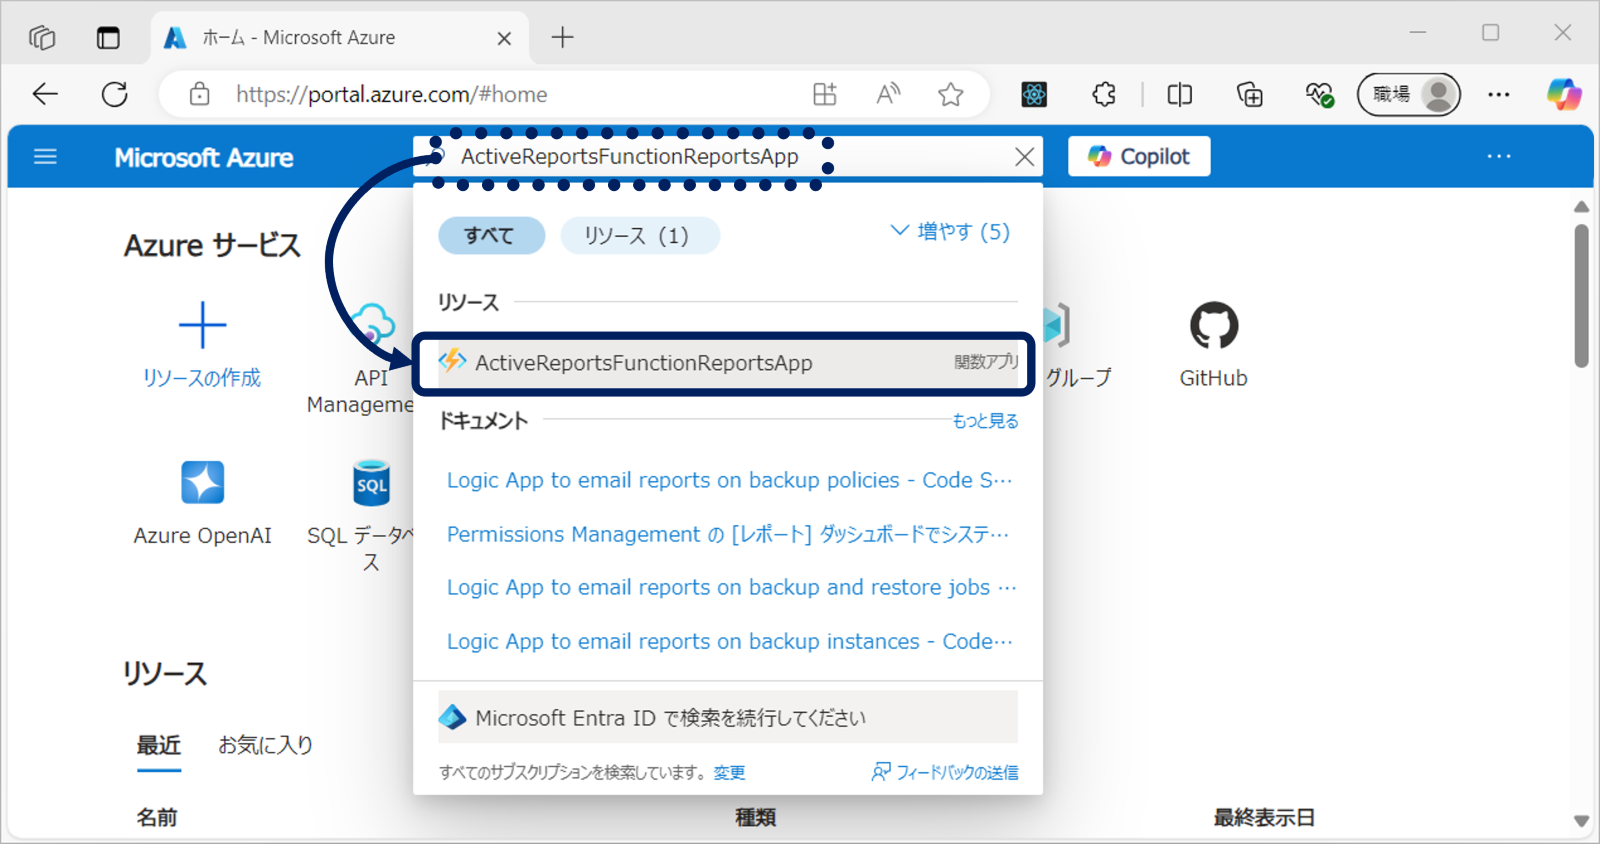Open the Copilot sidebar icon in browser
This screenshot has width=1600, height=844.
[x=1565, y=94]
